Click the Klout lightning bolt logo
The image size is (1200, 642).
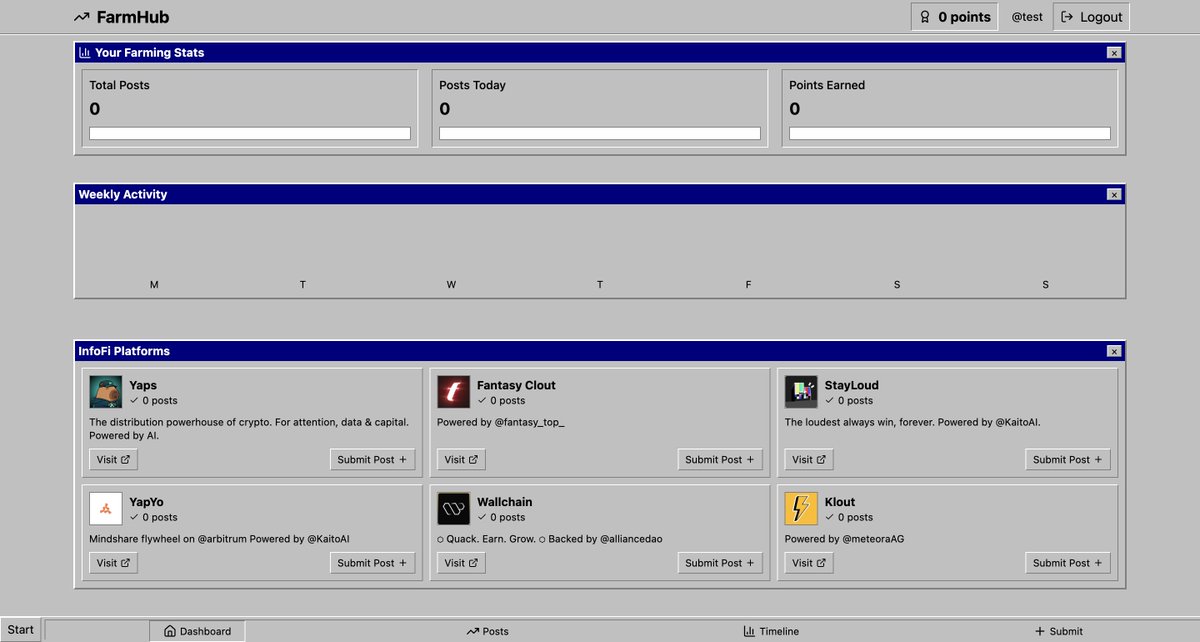802,509
